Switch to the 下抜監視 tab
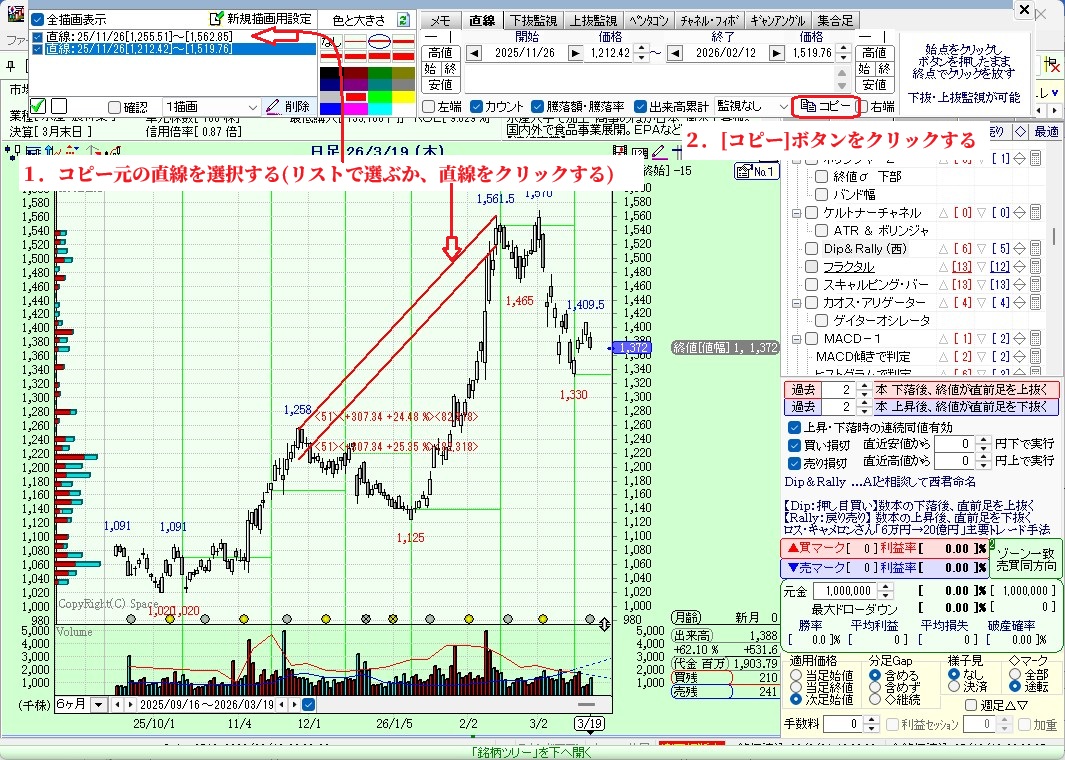The image size is (1065, 760). point(533,20)
